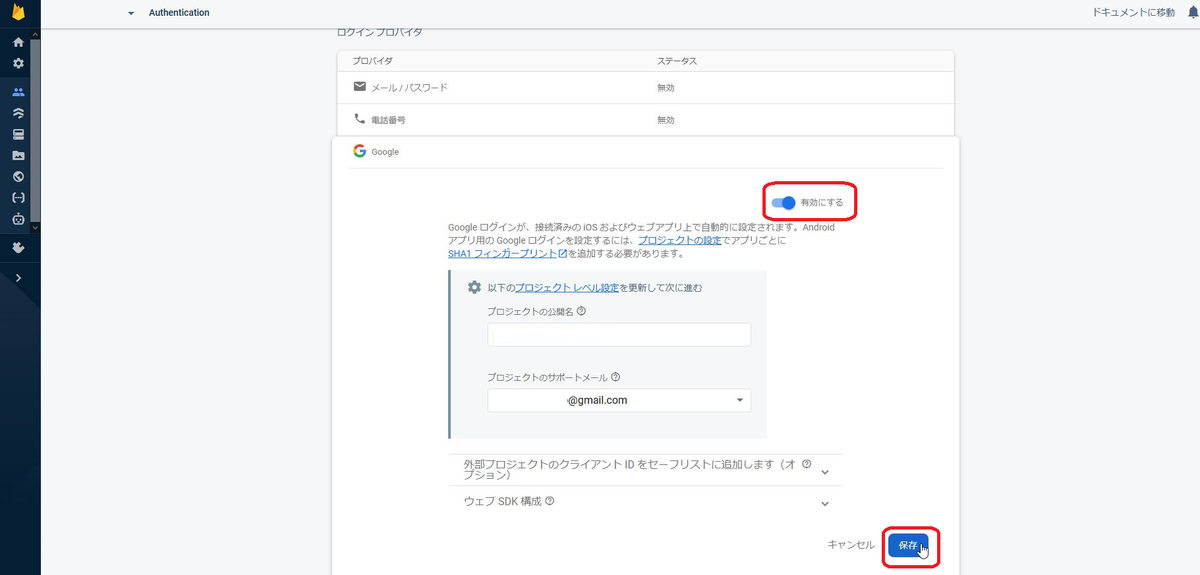Click the notifications bell icon
This screenshot has width=1200, height=575.
pyautogui.click(x=1192, y=13)
